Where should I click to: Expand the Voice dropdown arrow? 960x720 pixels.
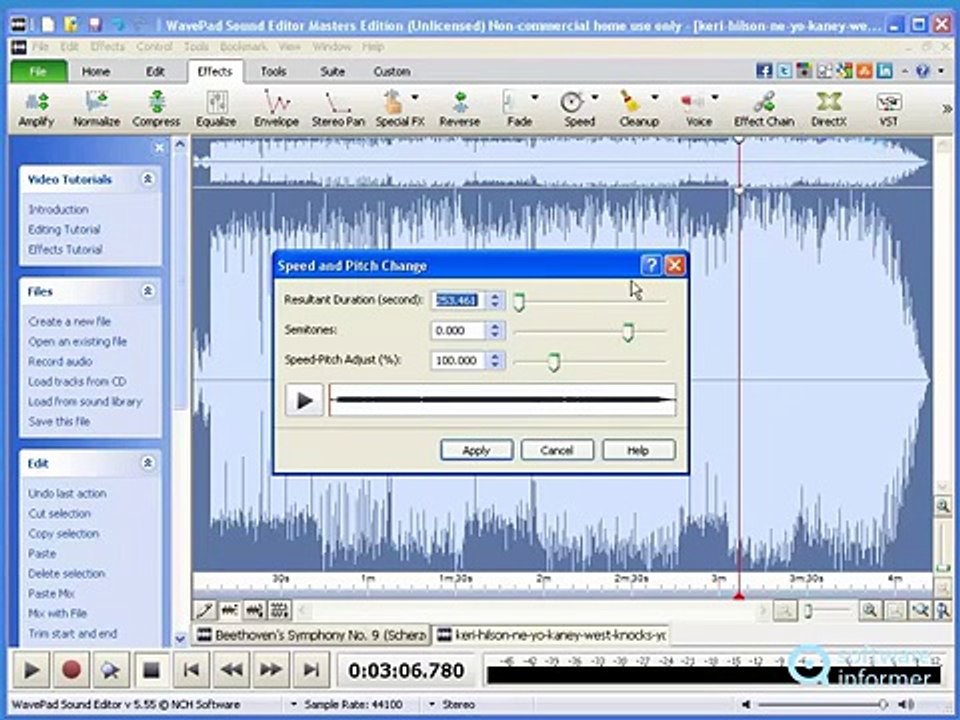coord(714,97)
